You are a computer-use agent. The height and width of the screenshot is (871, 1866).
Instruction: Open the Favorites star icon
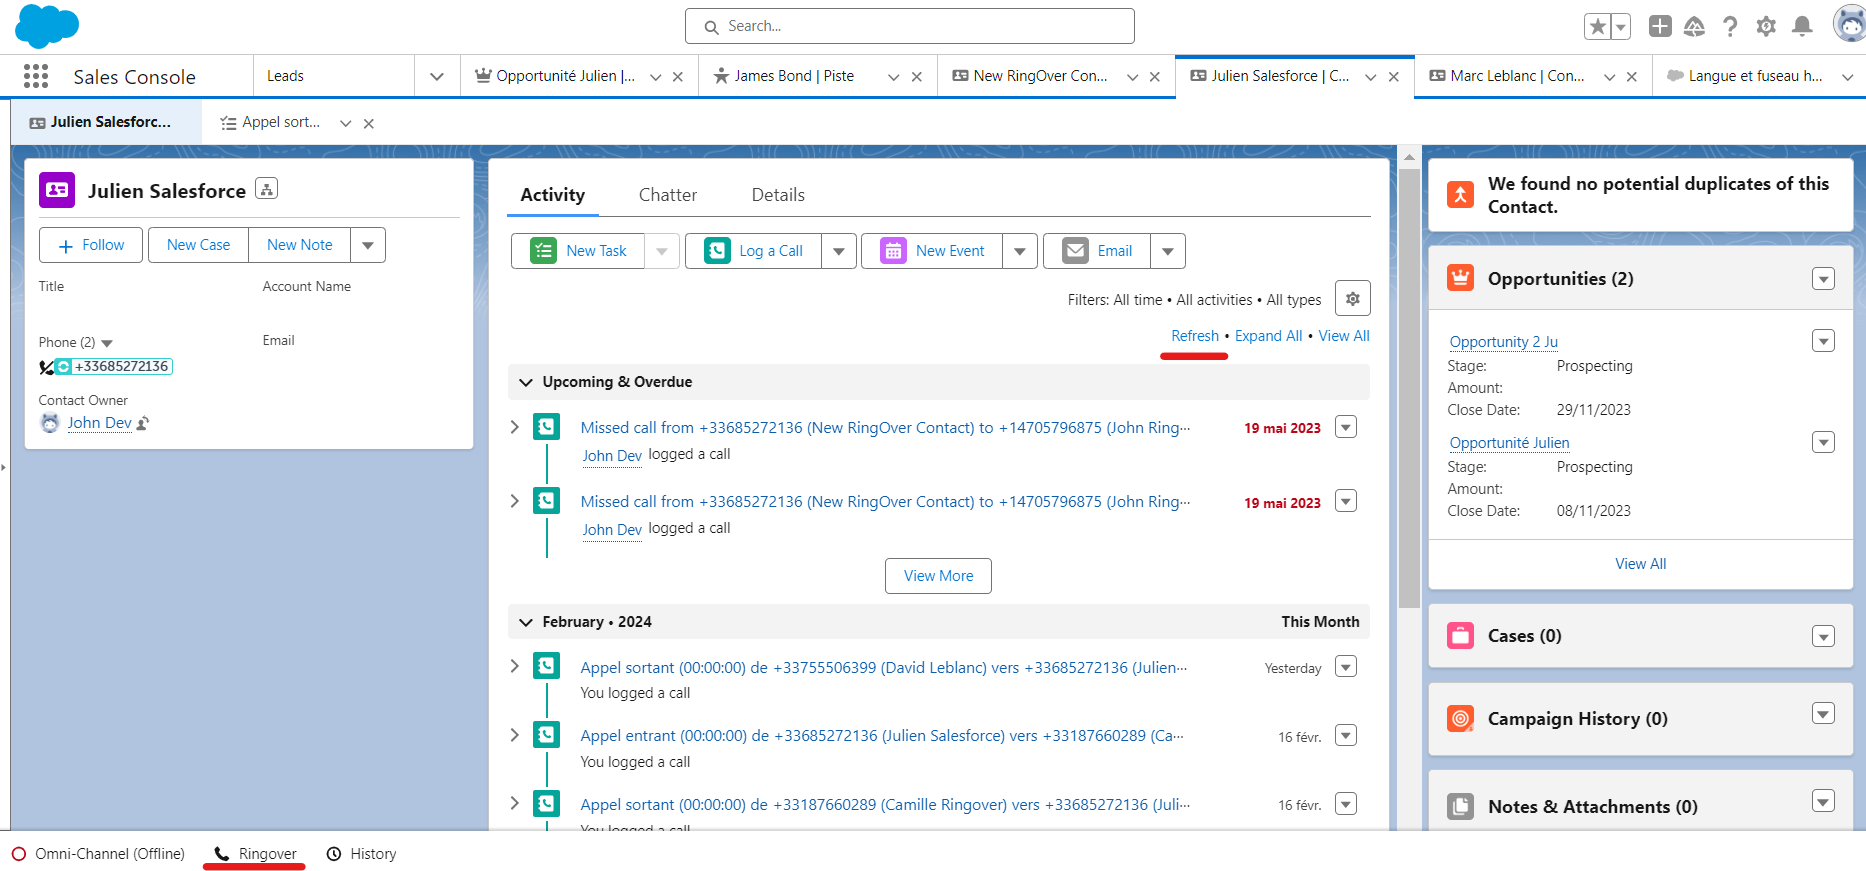1597,27
